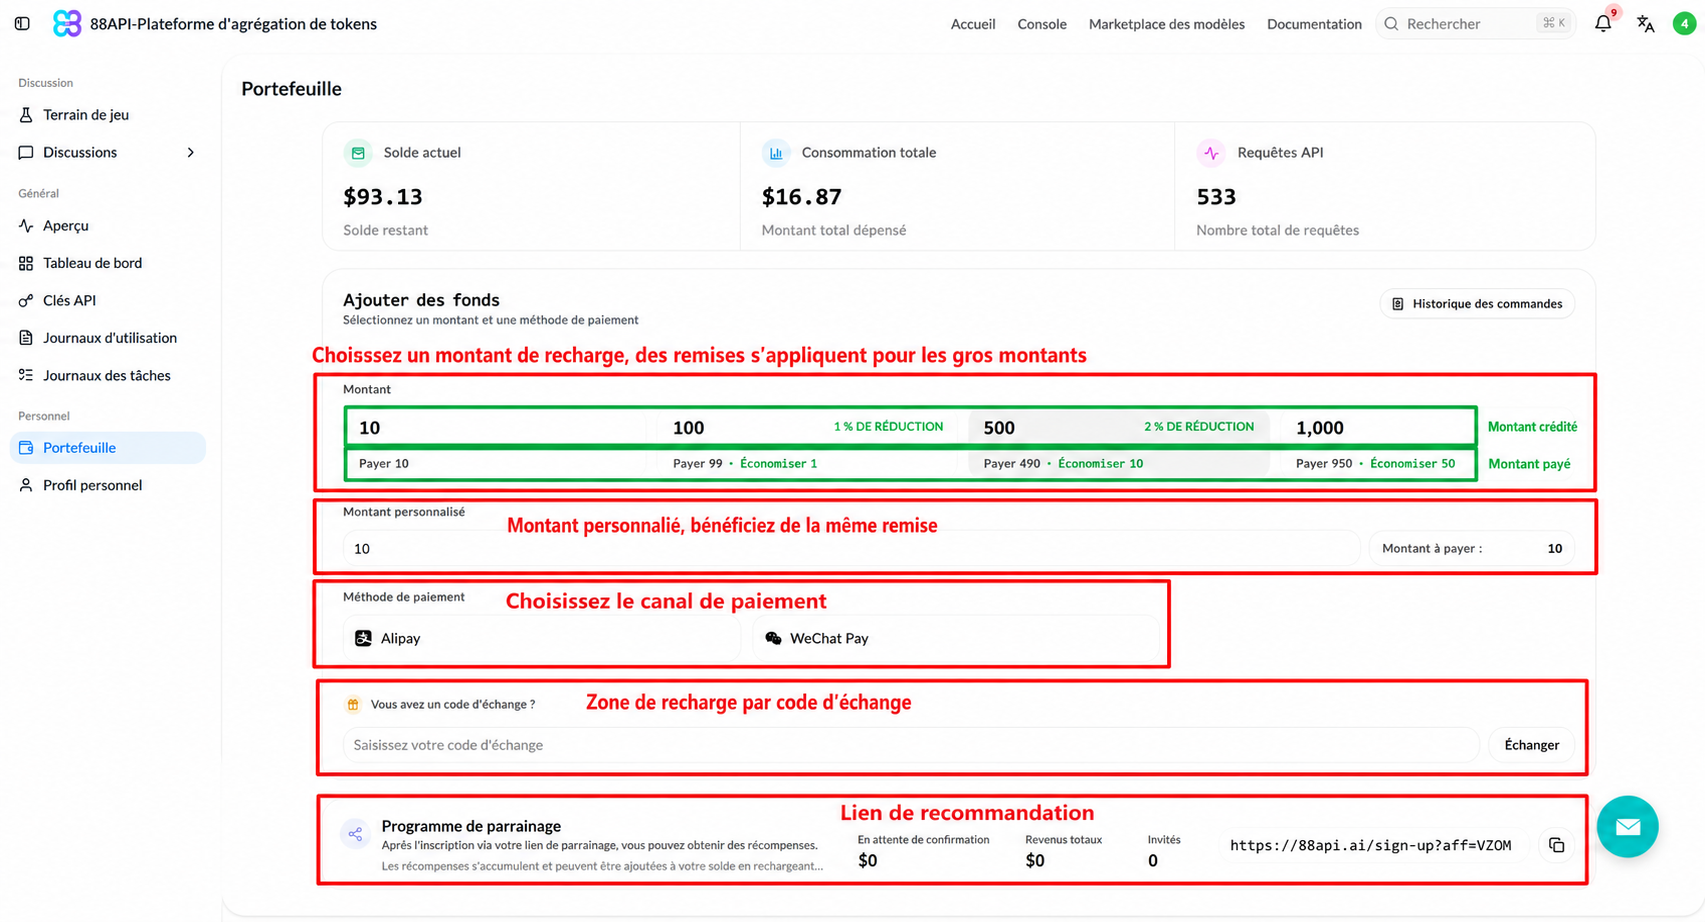Viewport: 1705px width, 922px height.
Task: Choose WeChat Pay as payment method
Action: [x=956, y=638]
